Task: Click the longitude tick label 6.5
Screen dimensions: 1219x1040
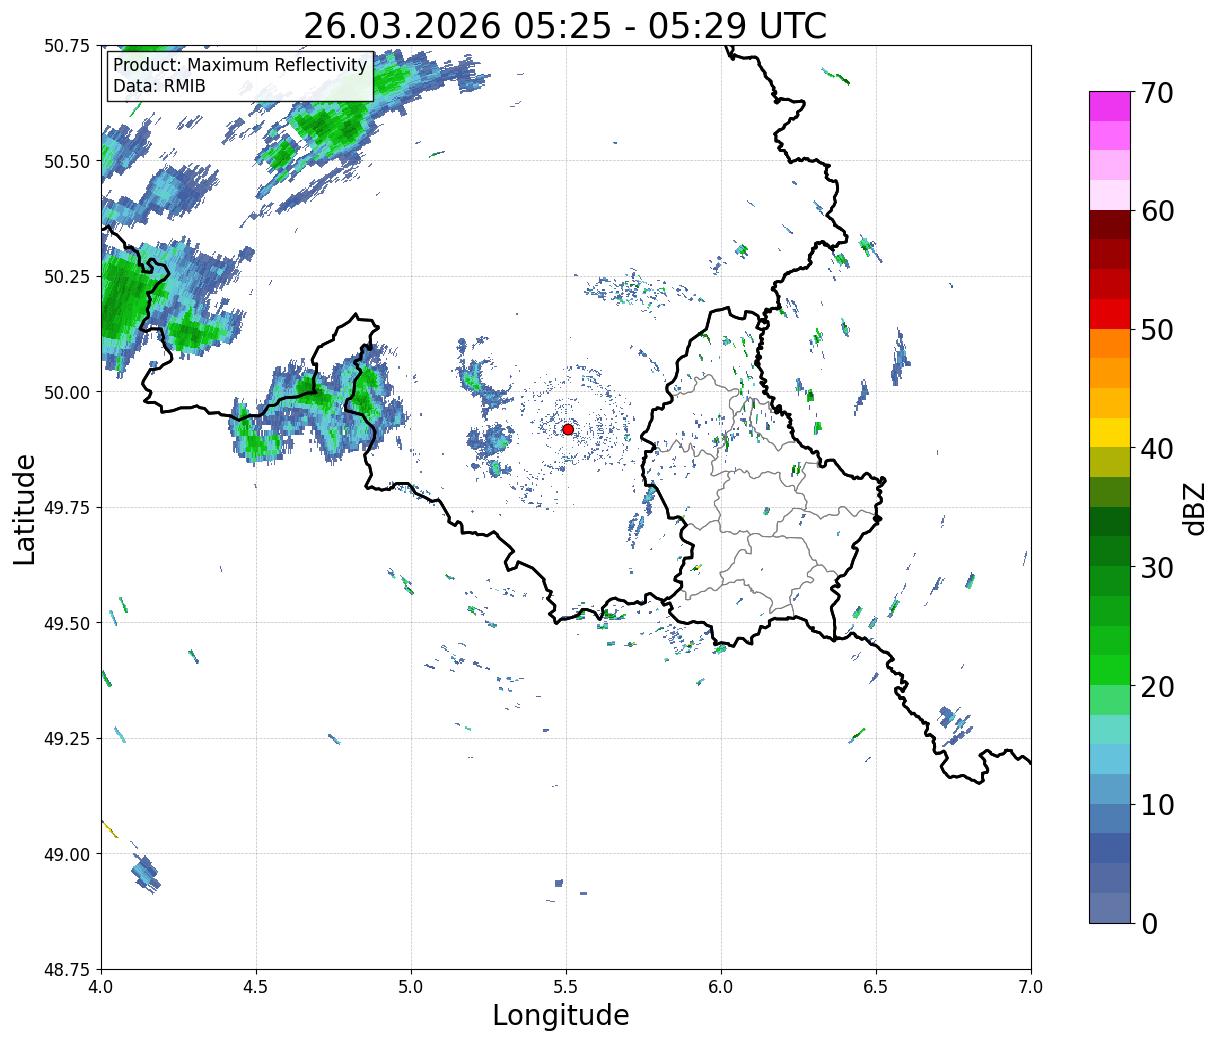Action: click(x=876, y=986)
